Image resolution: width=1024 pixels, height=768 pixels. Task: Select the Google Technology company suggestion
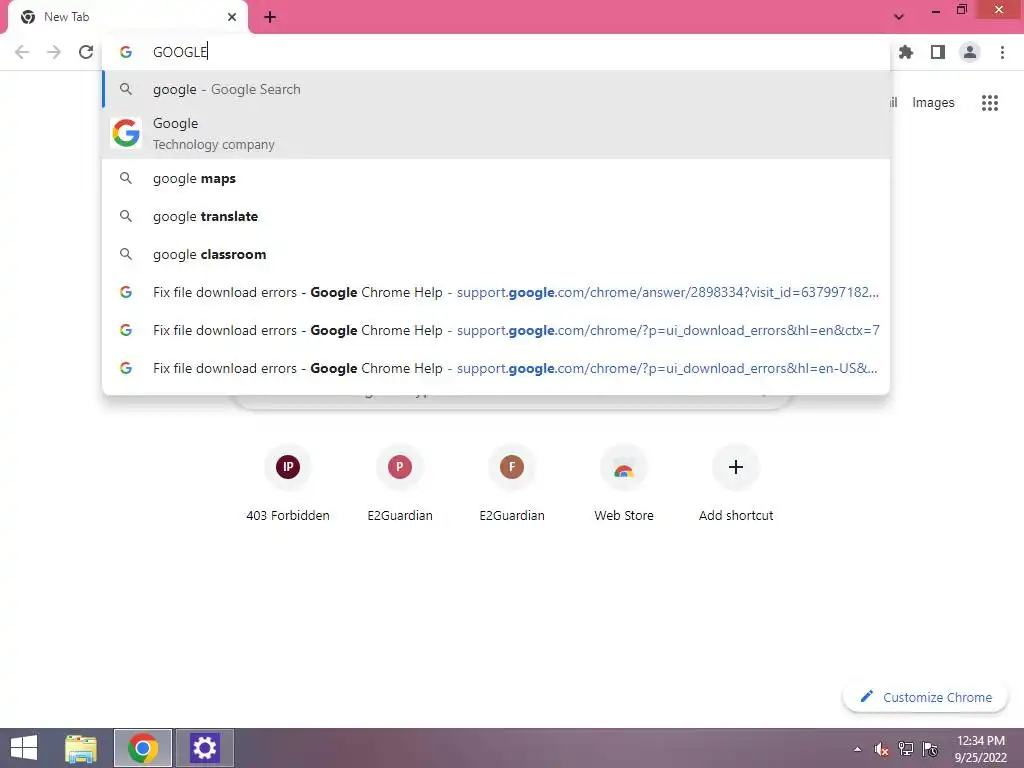(496, 133)
